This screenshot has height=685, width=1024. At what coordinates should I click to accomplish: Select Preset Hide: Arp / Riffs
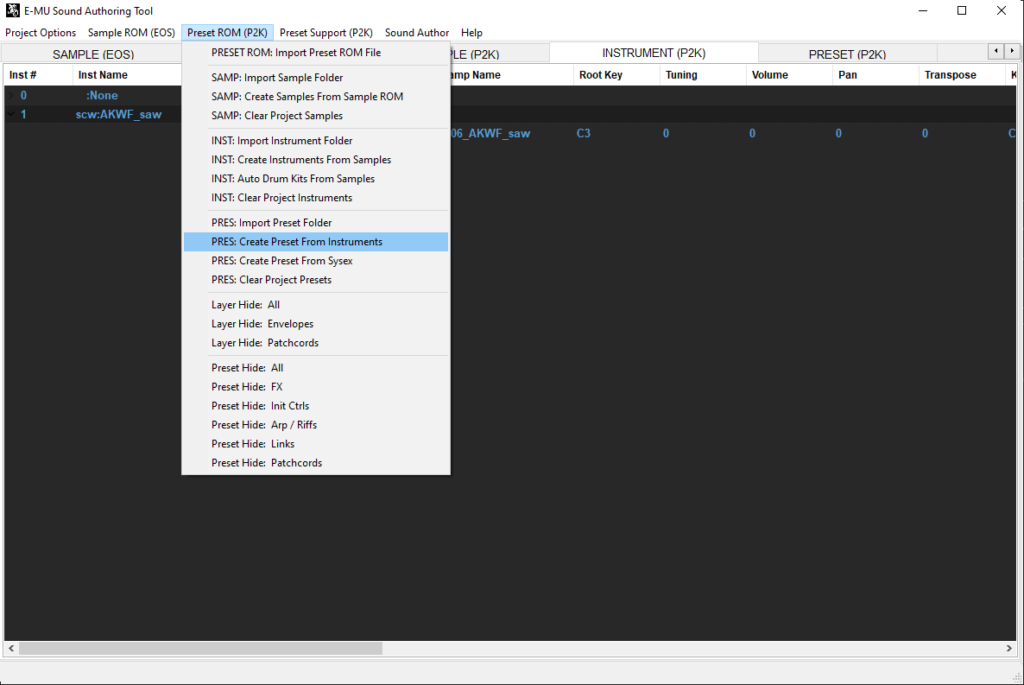316,425
